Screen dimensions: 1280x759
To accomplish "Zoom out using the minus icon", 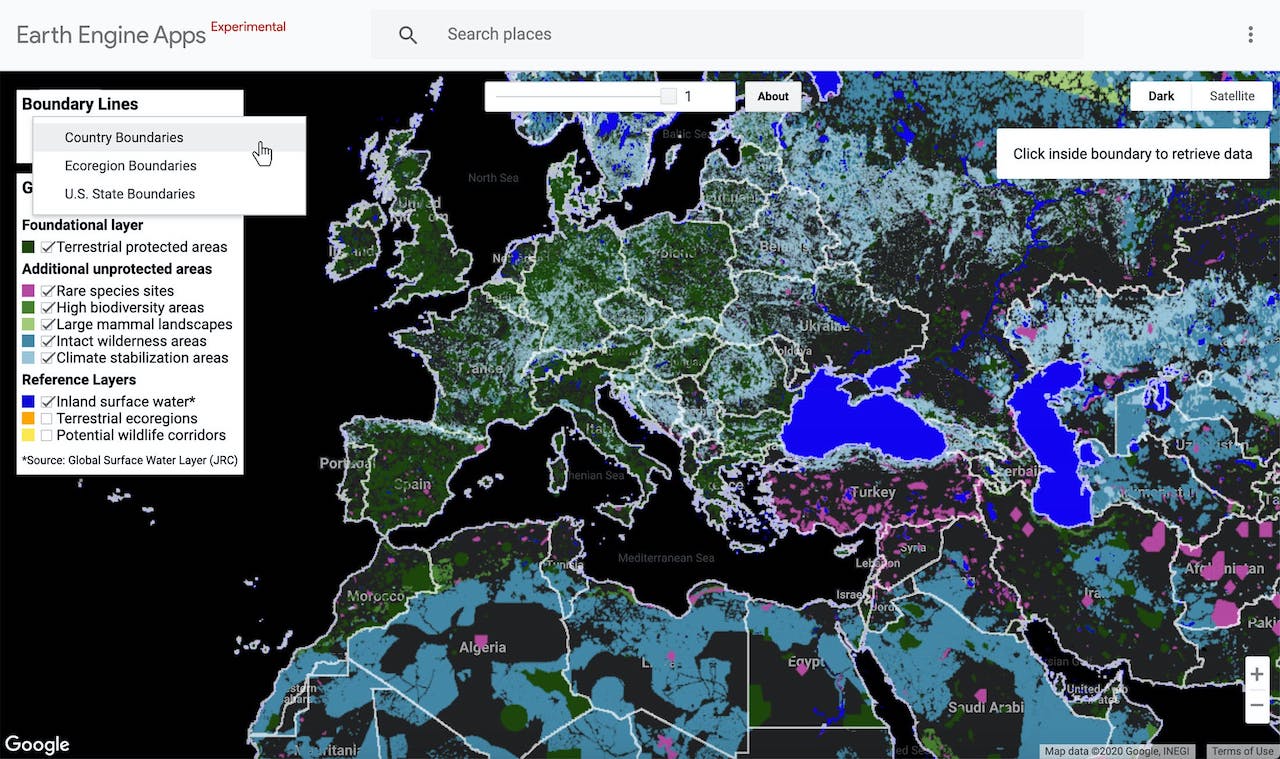I will coord(1257,707).
